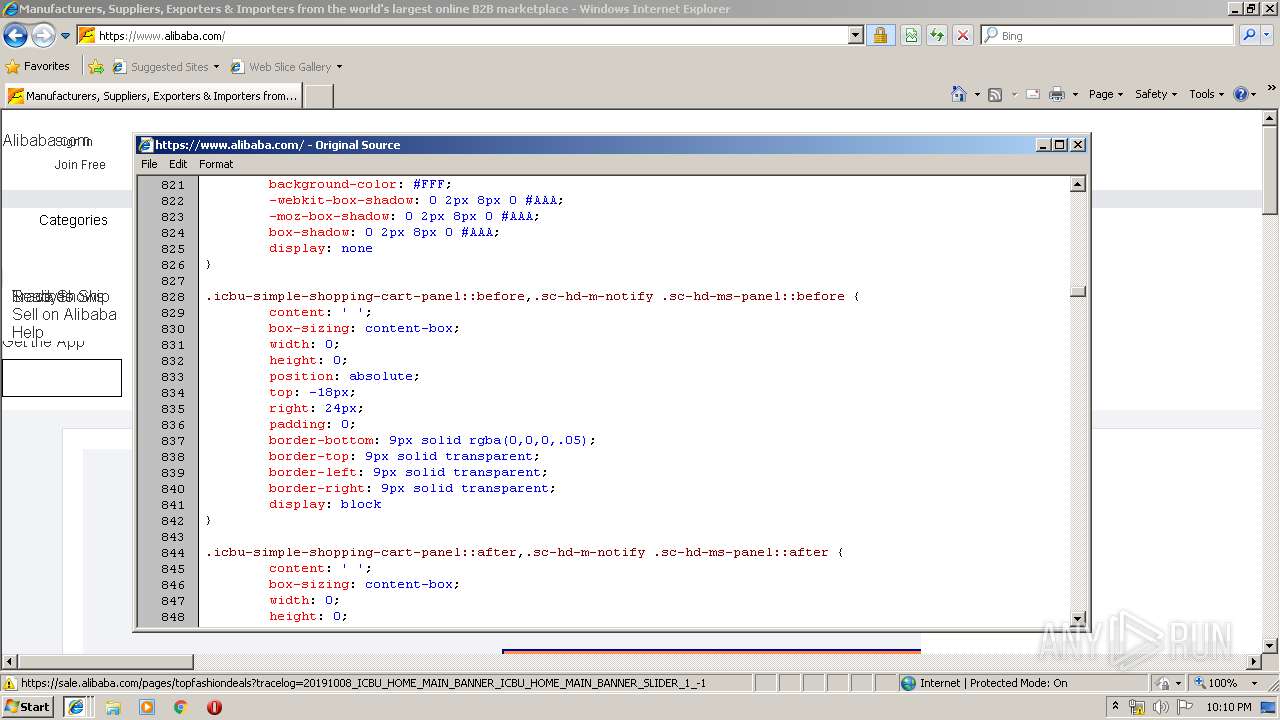Open the media player taskbar icon
1280x720 pixels.
[147, 707]
